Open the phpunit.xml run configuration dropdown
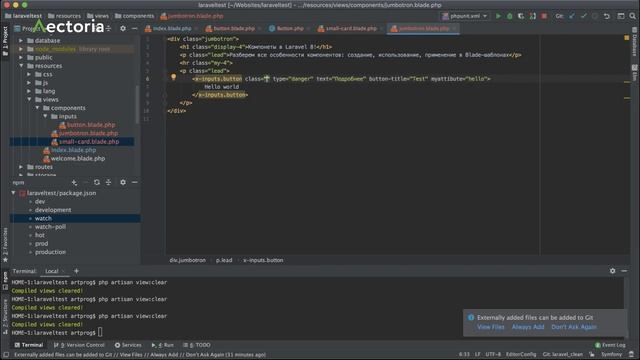640x360 pixels. [465, 16]
